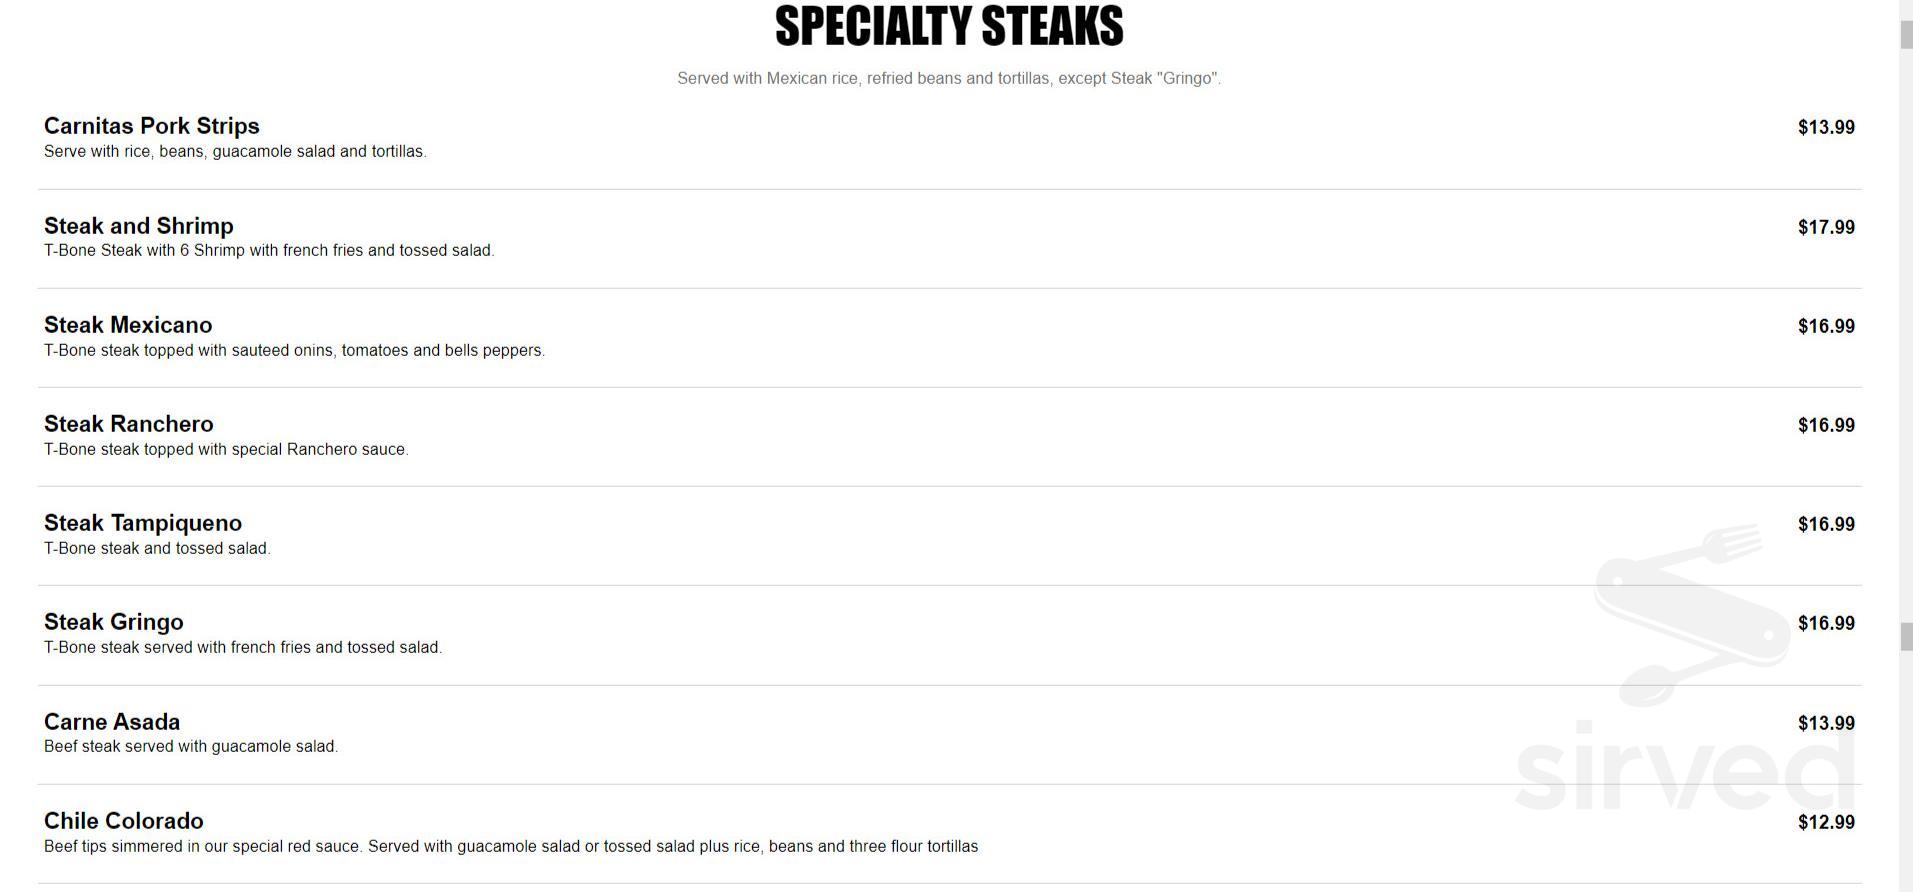Click the upper scrollbar thumb at right edge
Screen dimensions: 1913x892
[1906, 34]
